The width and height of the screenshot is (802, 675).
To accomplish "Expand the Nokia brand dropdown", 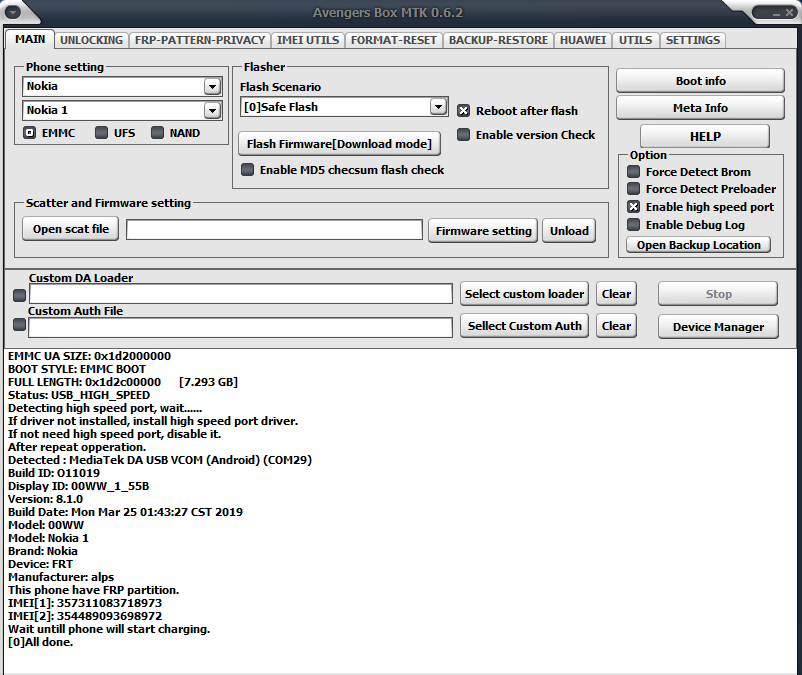I will [x=212, y=86].
